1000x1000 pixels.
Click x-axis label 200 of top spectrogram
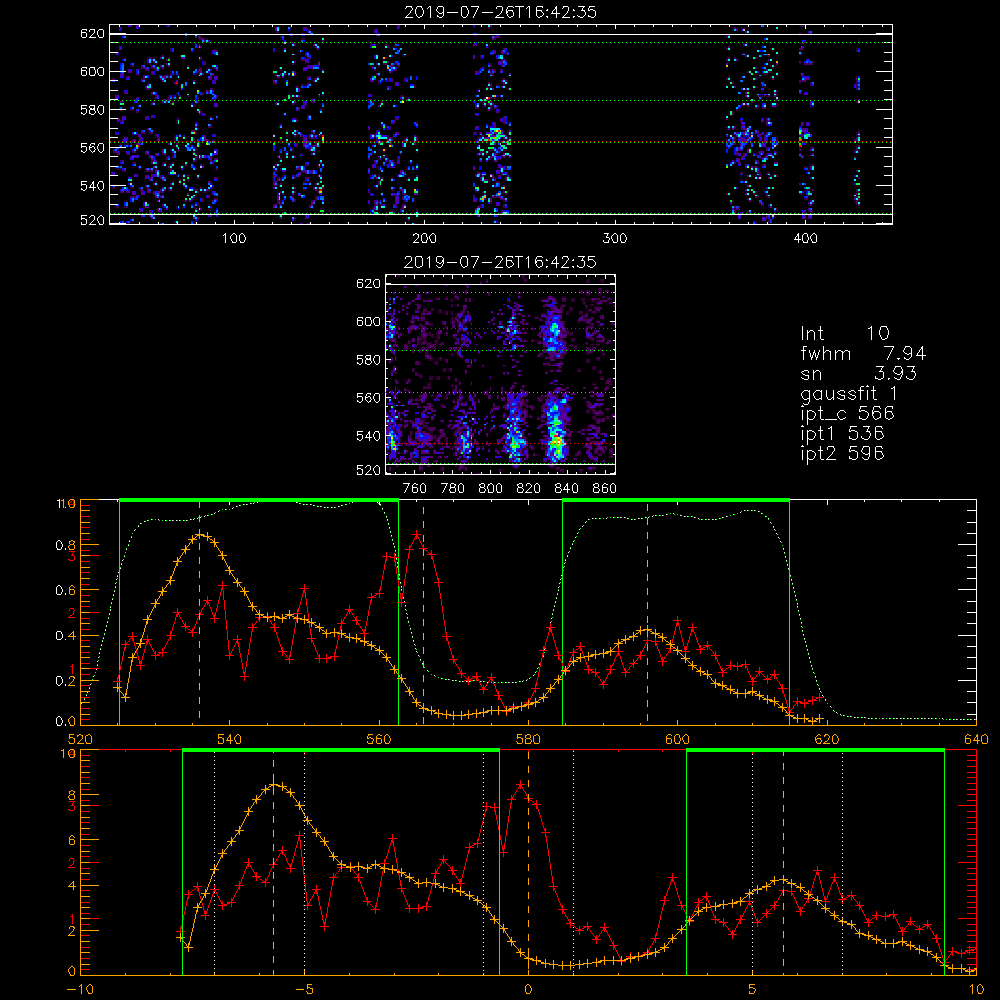click(424, 239)
